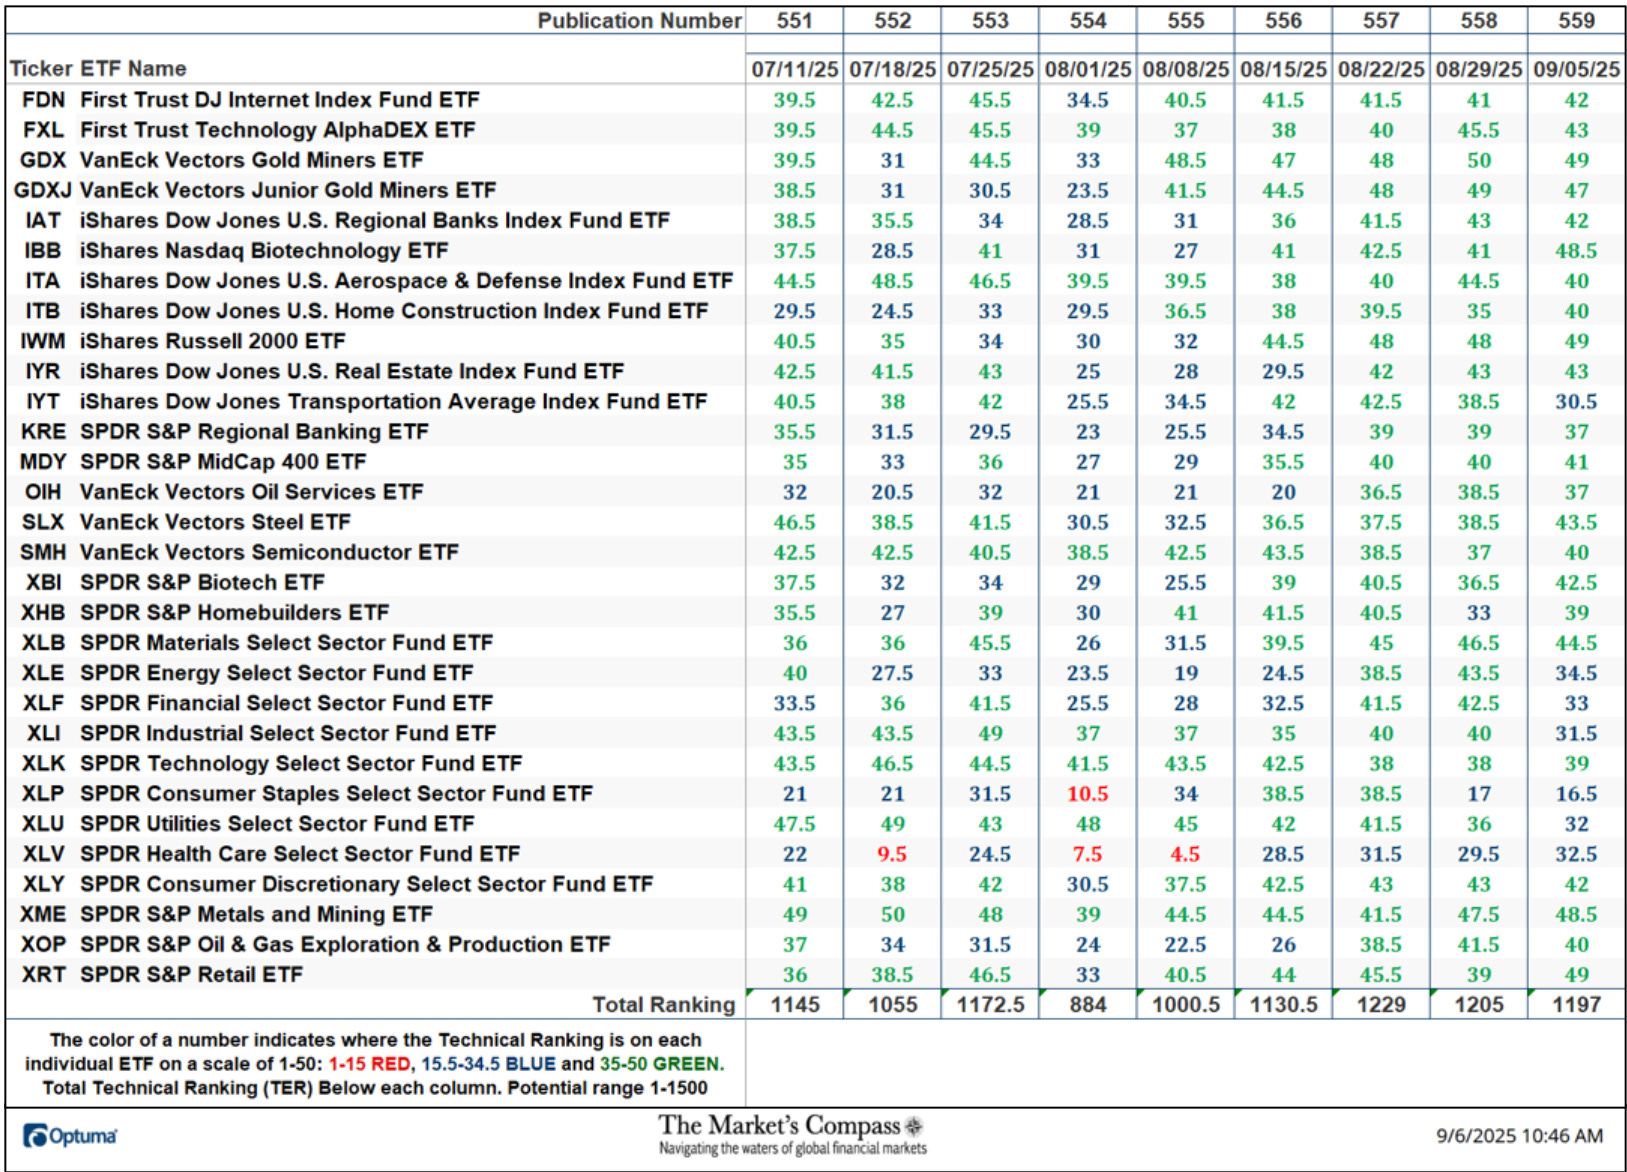Select iShares Dow Jones U.S. Home Construction name
1627x1172 pixels.
(394, 311)
